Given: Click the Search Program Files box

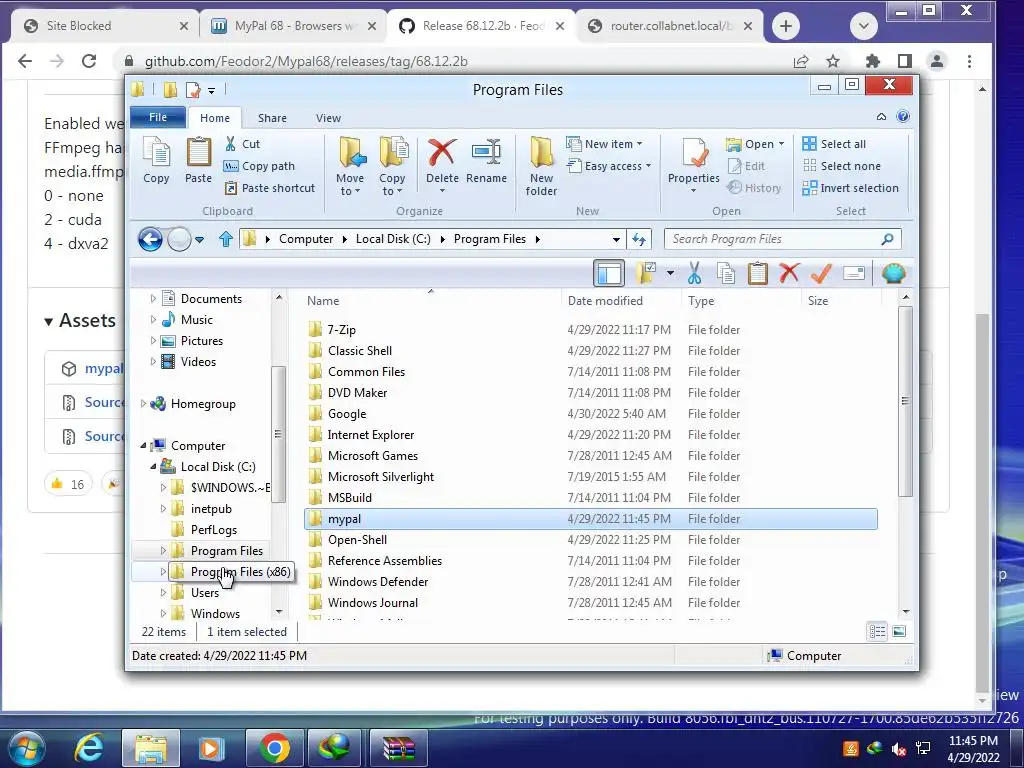Looking at the screenshot, I should pos(782,239).
